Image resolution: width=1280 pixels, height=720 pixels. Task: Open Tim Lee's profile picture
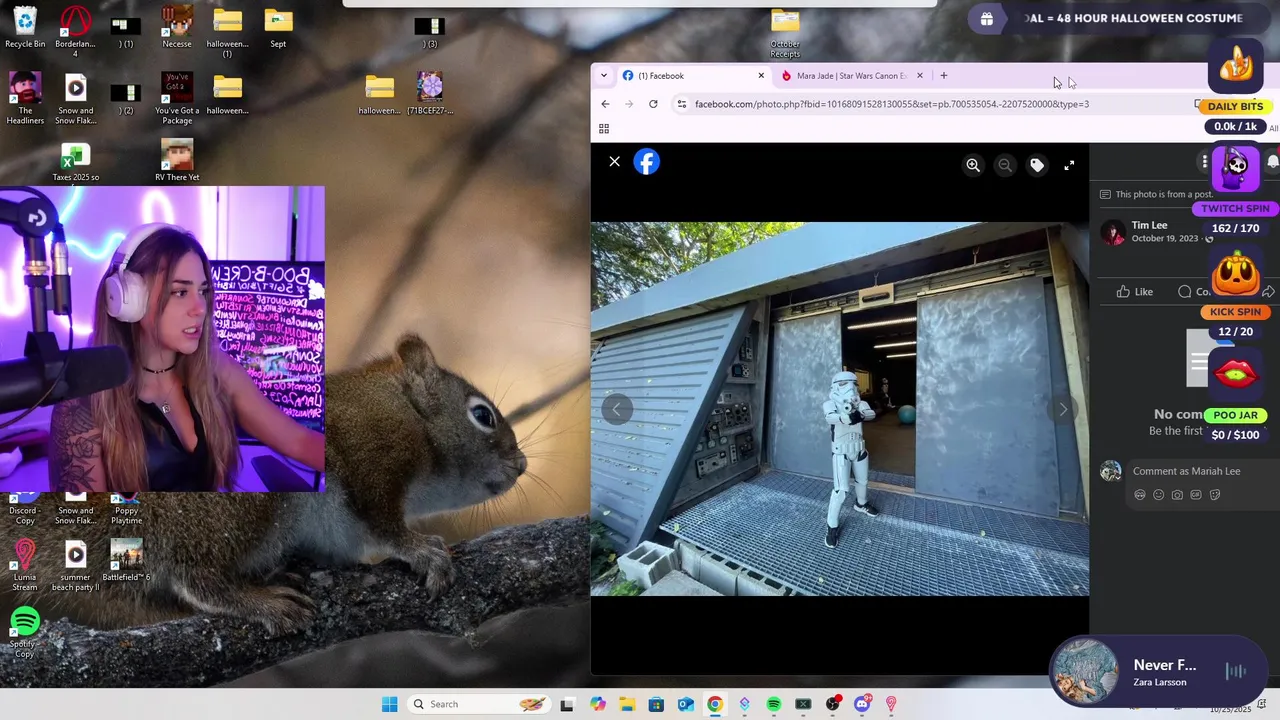pyautogui.click(x=1112, y=233)
